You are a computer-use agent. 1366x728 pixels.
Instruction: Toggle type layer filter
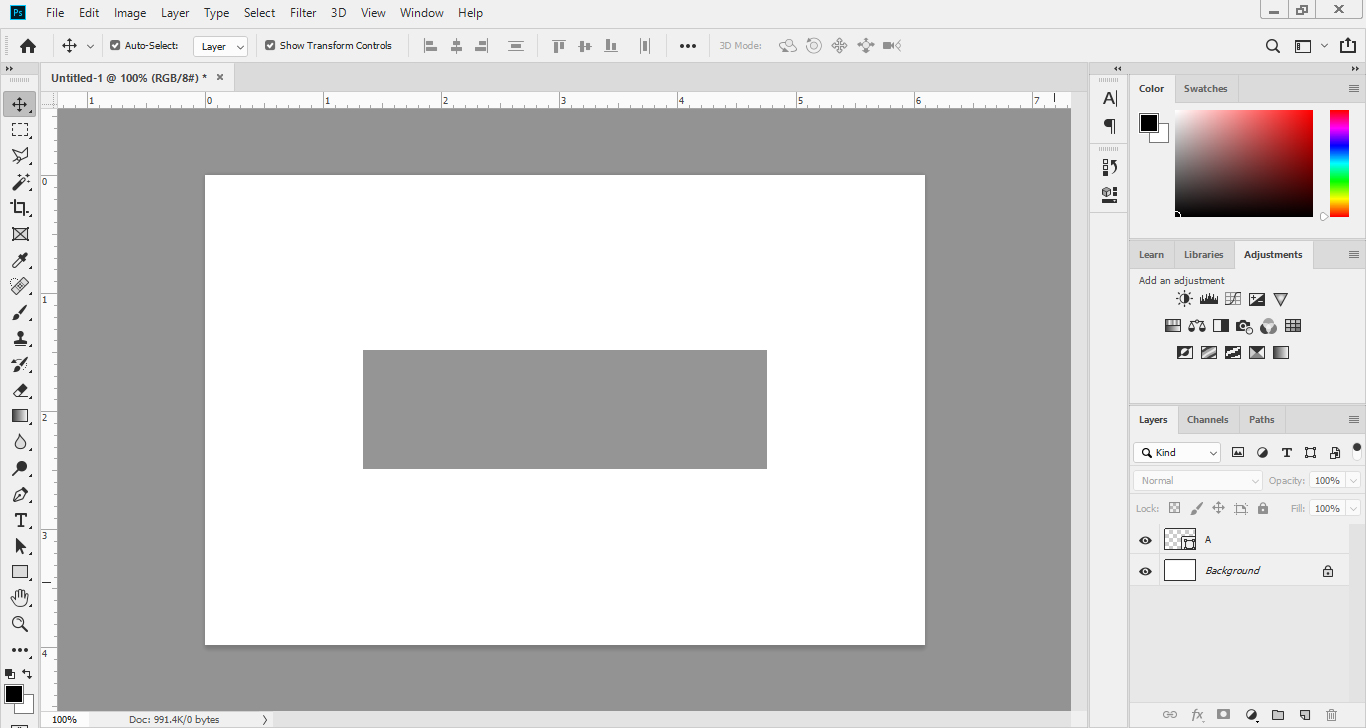pos(1286,452)
